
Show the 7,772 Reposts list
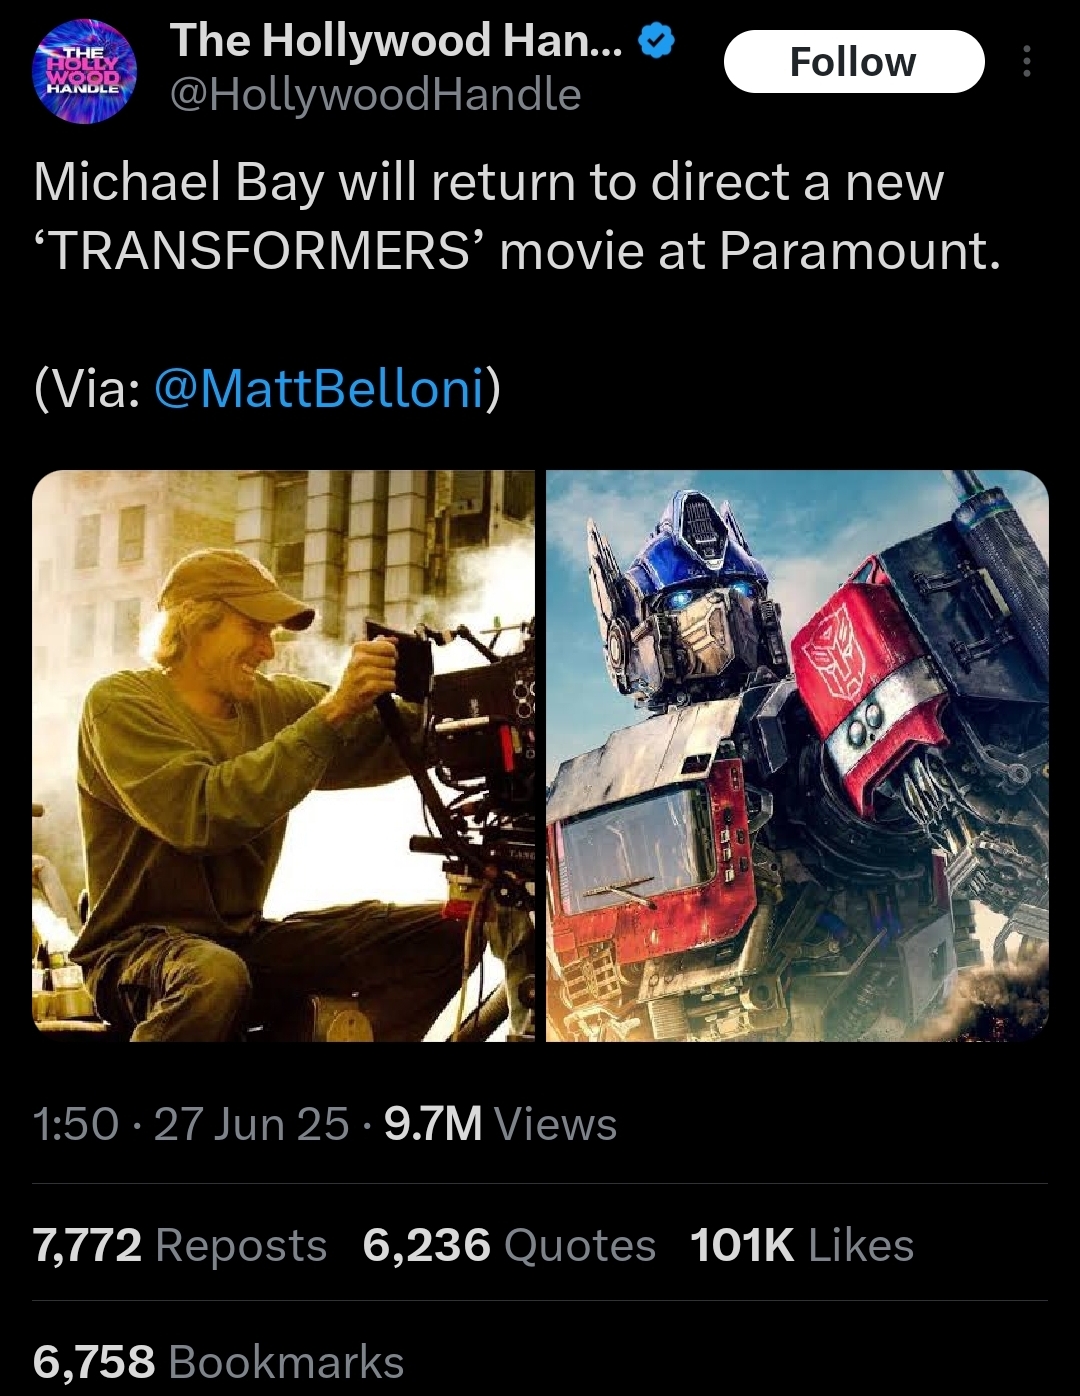pos(180,1245)
